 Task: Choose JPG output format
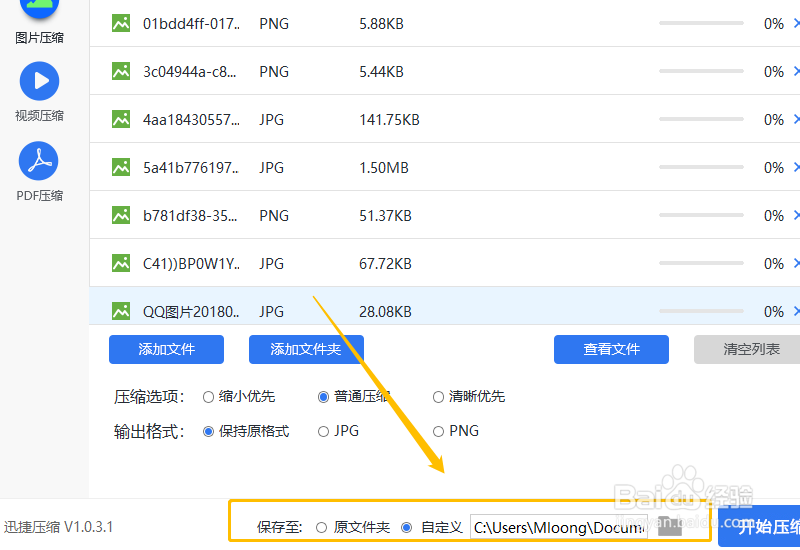pos(323,432)
